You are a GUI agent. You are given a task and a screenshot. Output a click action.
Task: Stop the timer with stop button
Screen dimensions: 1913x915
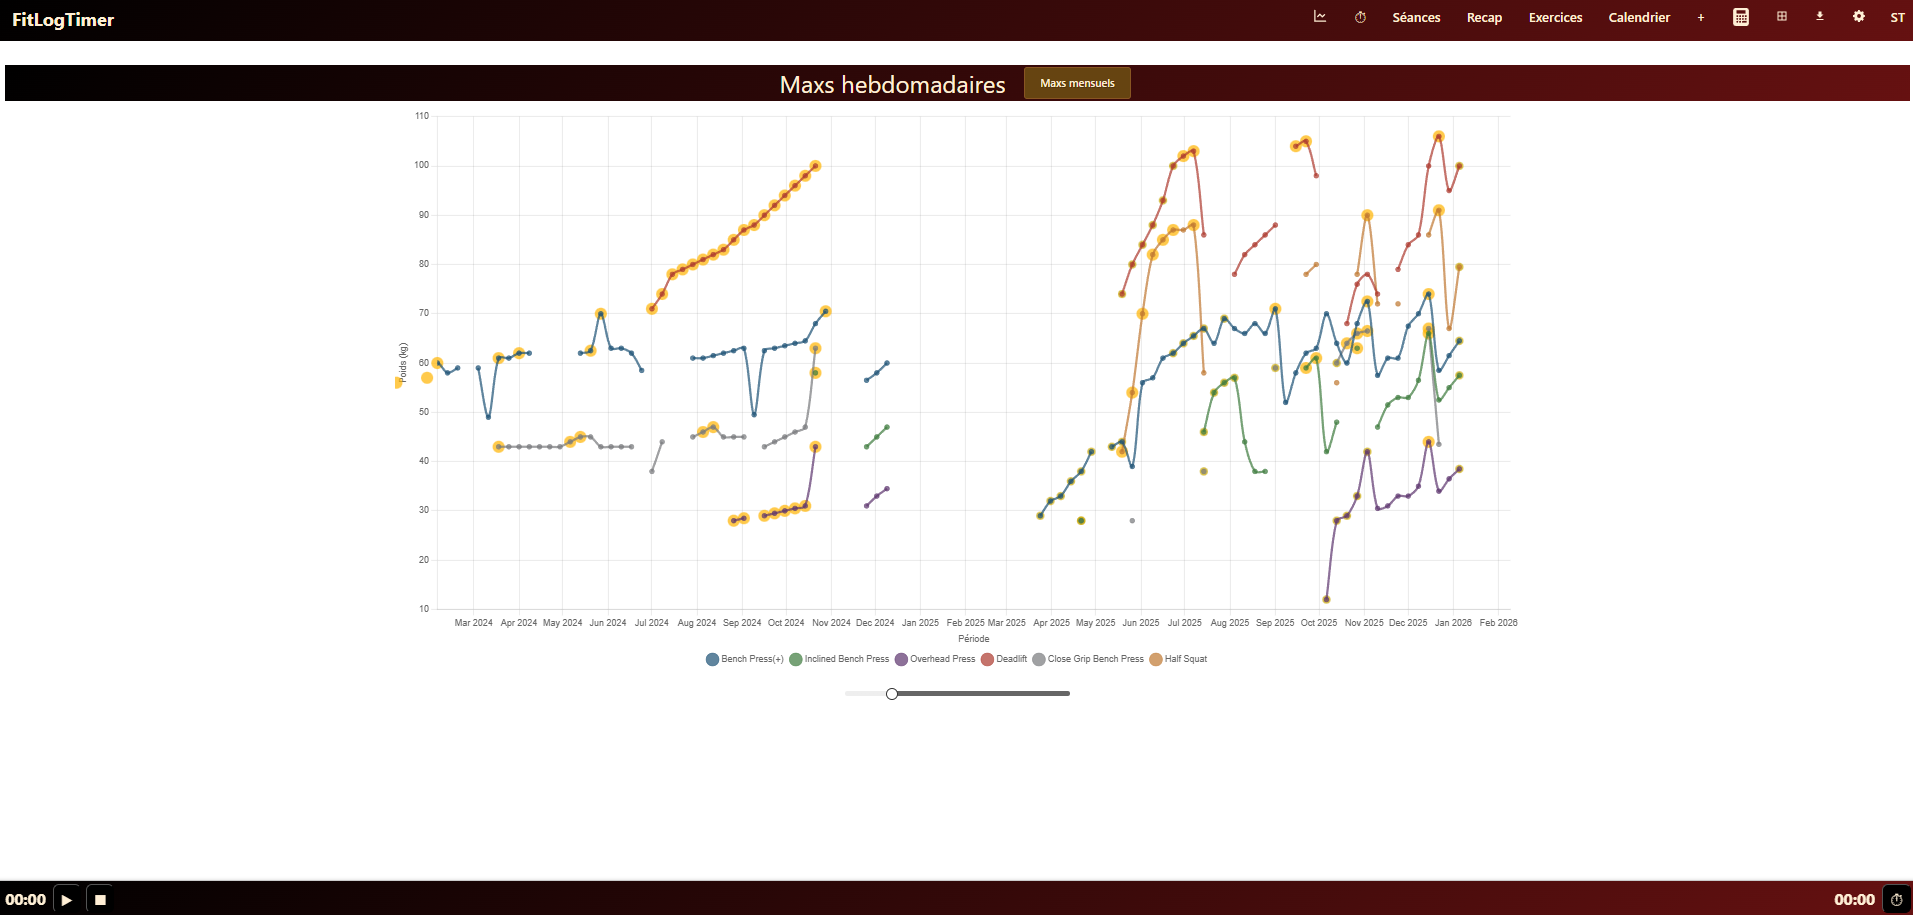point(100,899)
